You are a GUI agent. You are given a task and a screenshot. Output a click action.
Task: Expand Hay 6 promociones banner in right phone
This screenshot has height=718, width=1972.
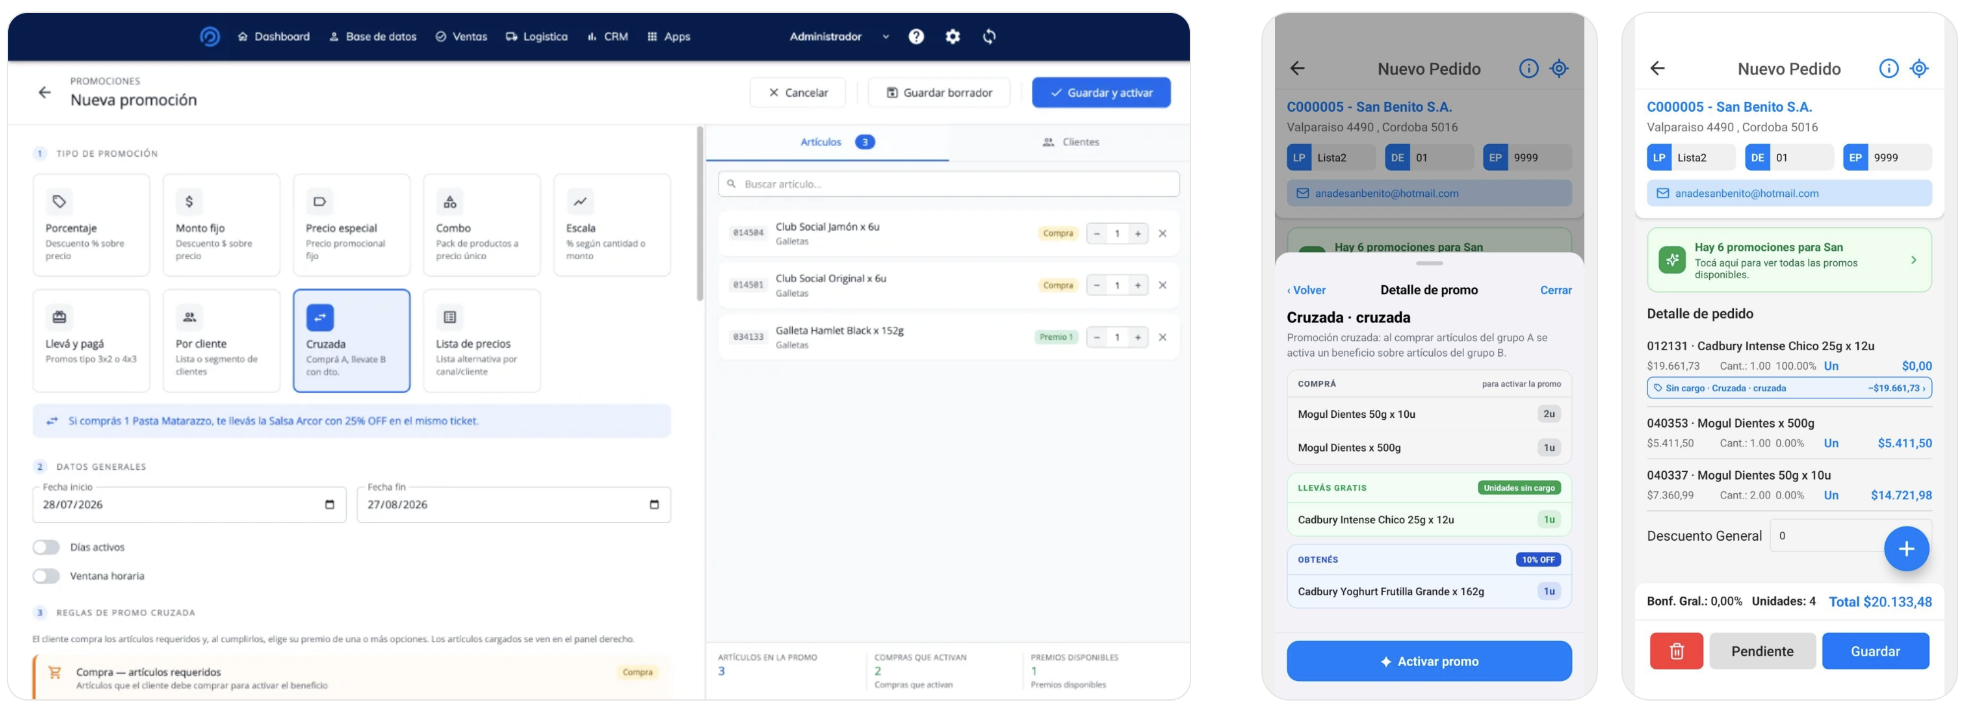tap(1789, 260)
